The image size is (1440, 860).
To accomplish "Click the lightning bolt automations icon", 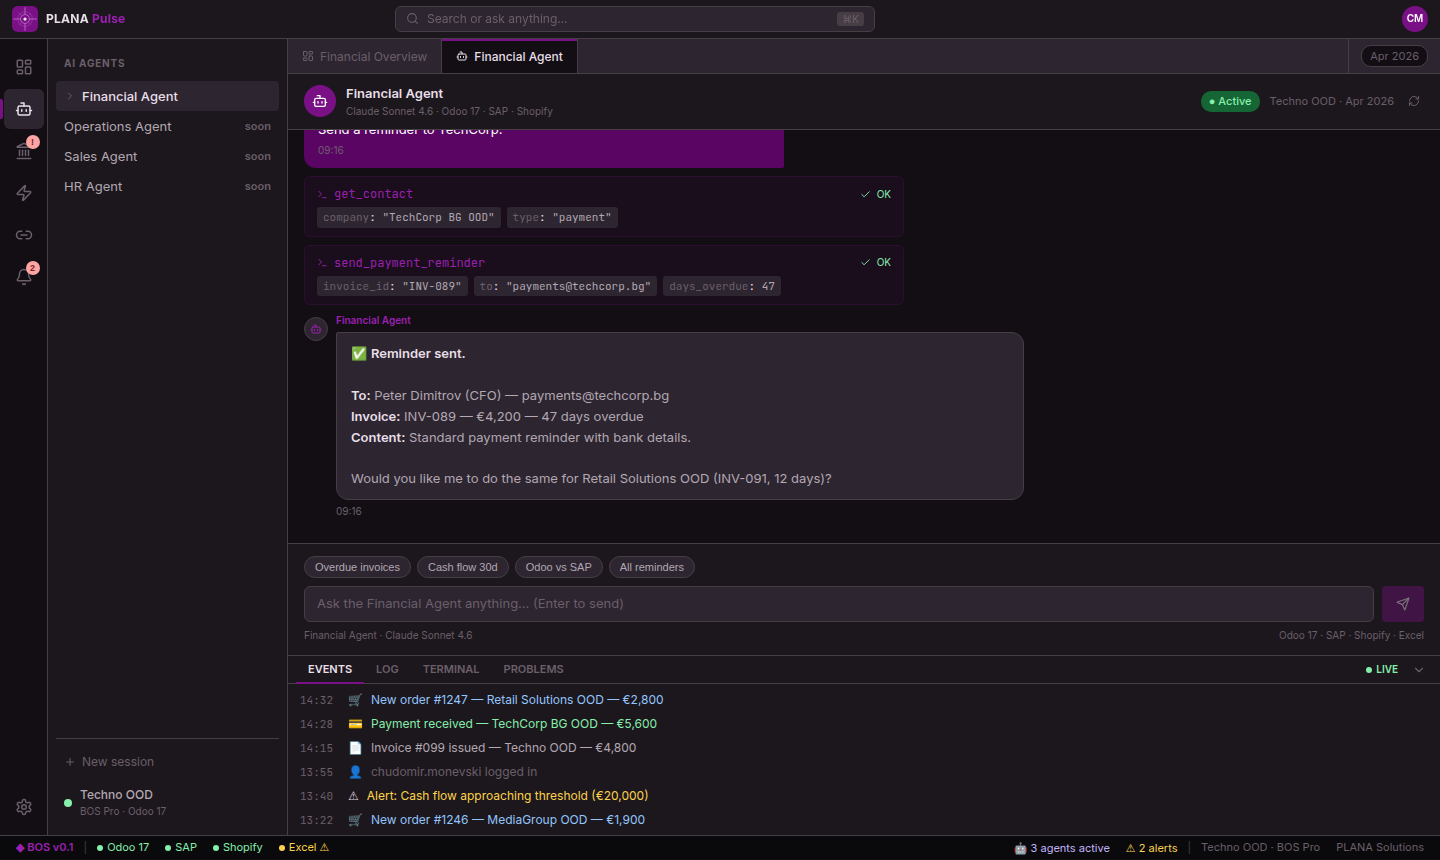I will click(24, 193).
